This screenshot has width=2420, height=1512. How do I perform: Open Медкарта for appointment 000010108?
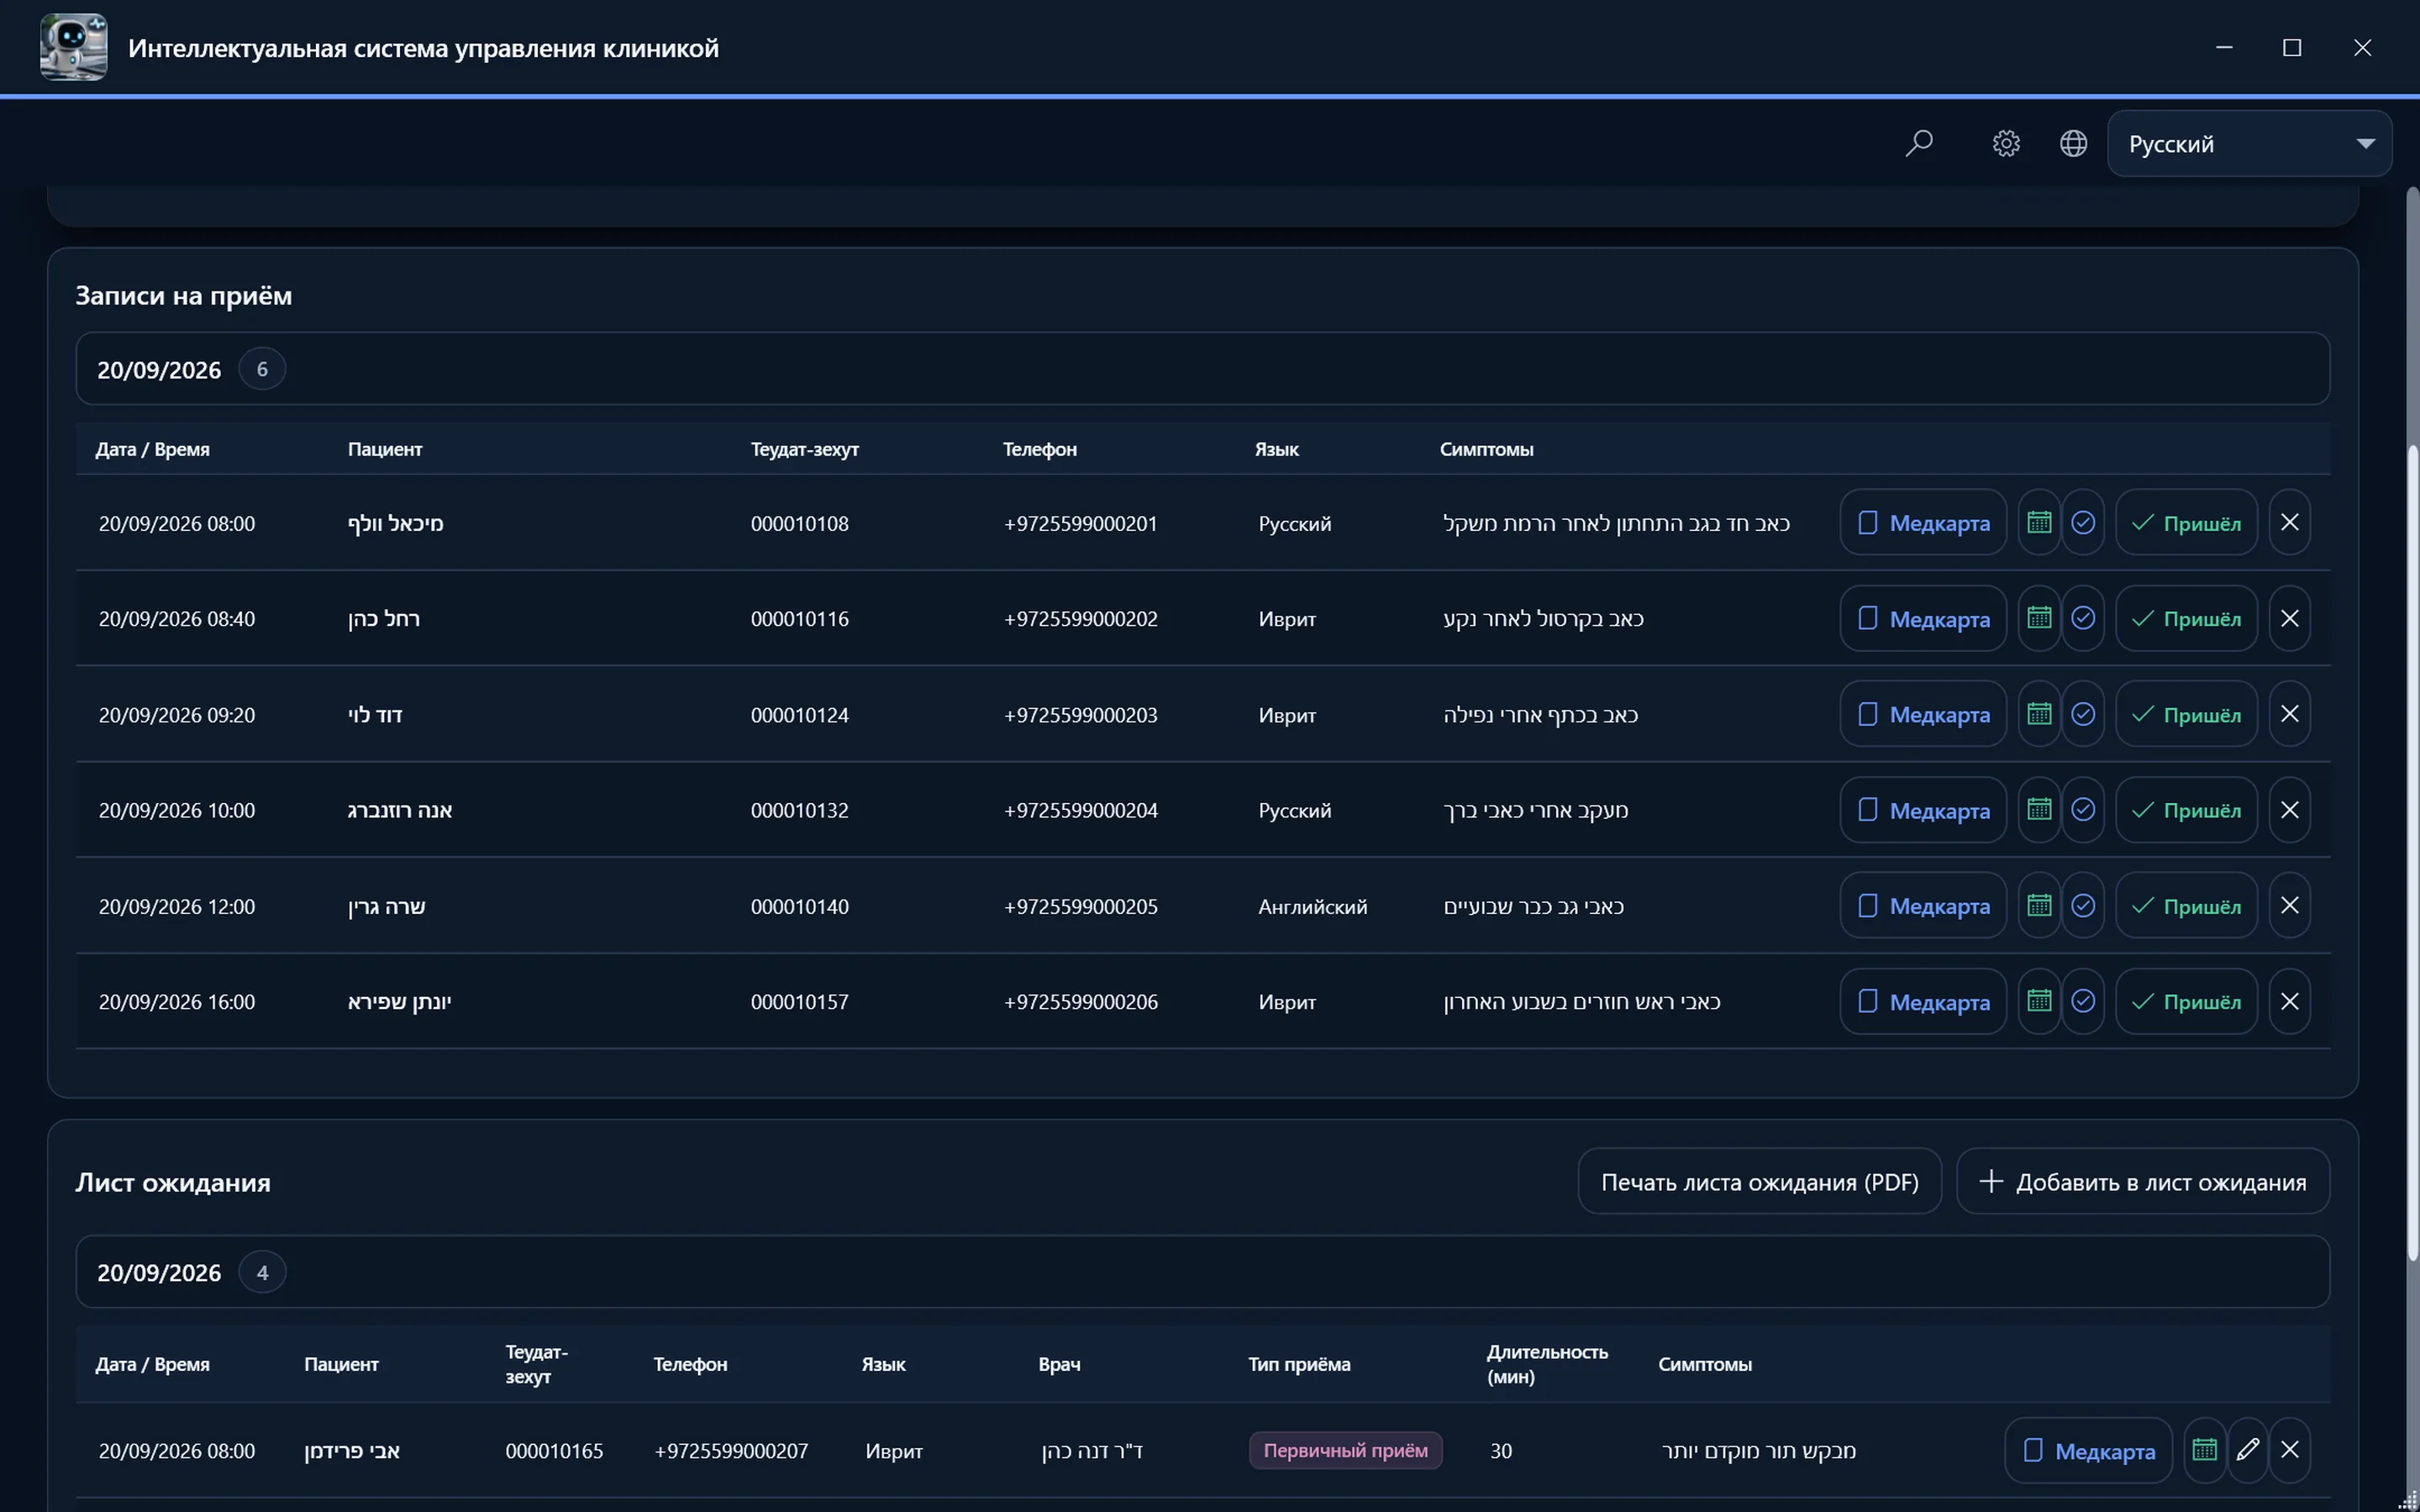1923,522
